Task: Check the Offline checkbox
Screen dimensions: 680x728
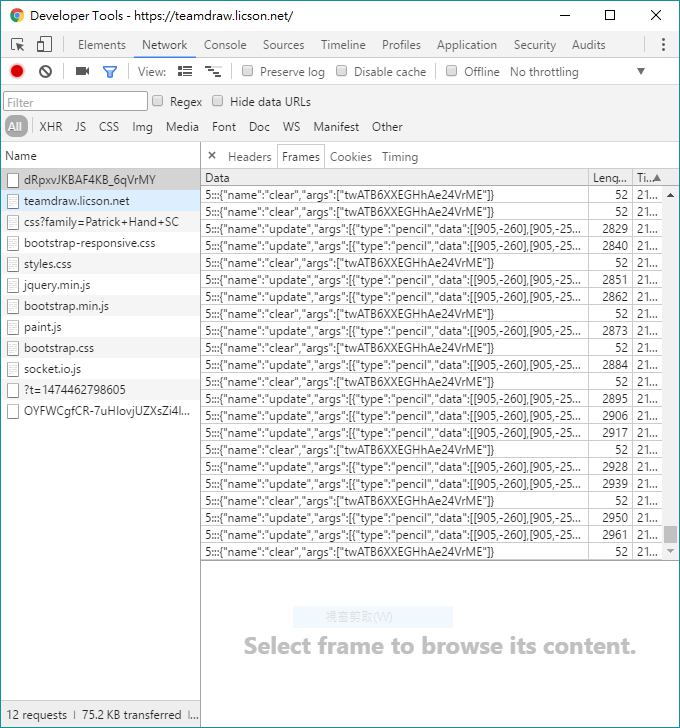Action: (451, 71)
